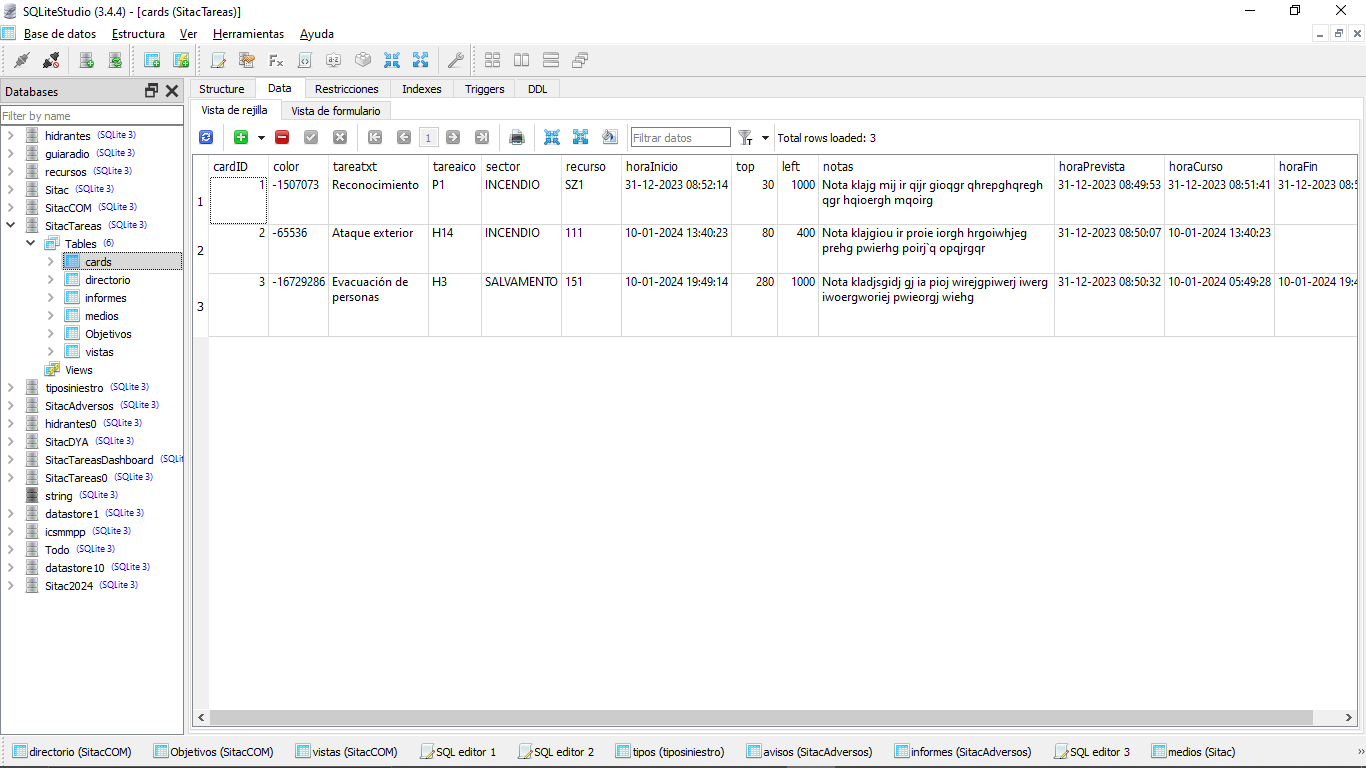Image resolution: width=1366 pixels, height=768 pixels.
Task: Switch to the Indexes tab
Action: [x=422, y=89]
